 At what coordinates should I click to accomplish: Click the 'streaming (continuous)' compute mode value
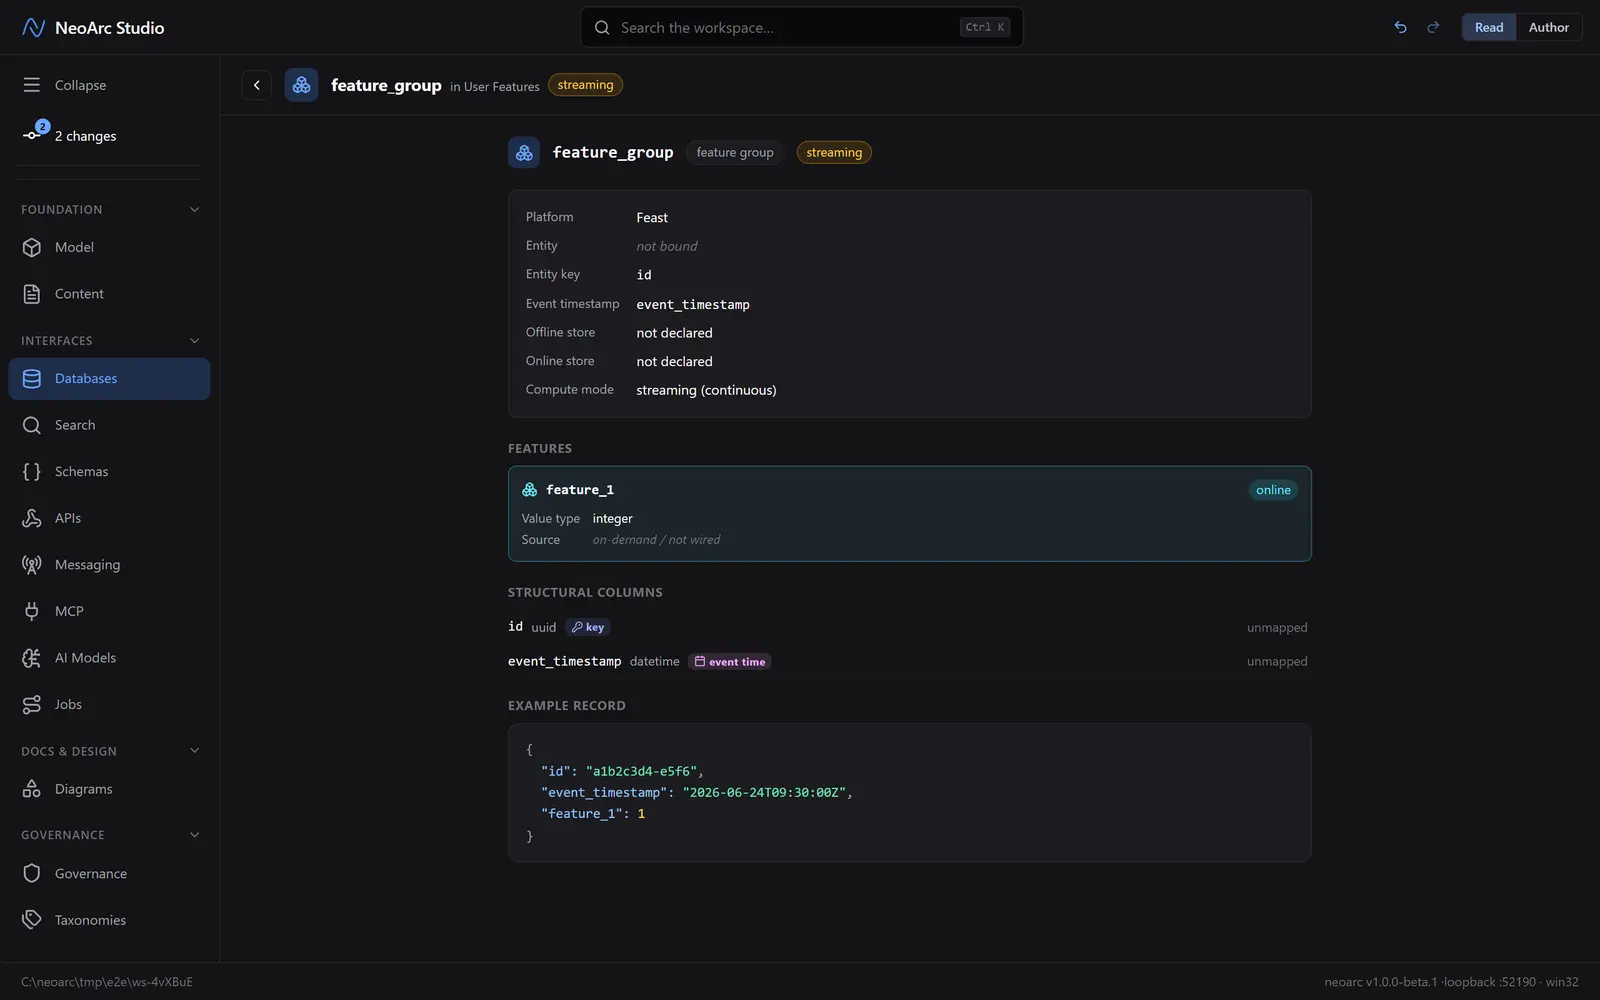(706, 390)
